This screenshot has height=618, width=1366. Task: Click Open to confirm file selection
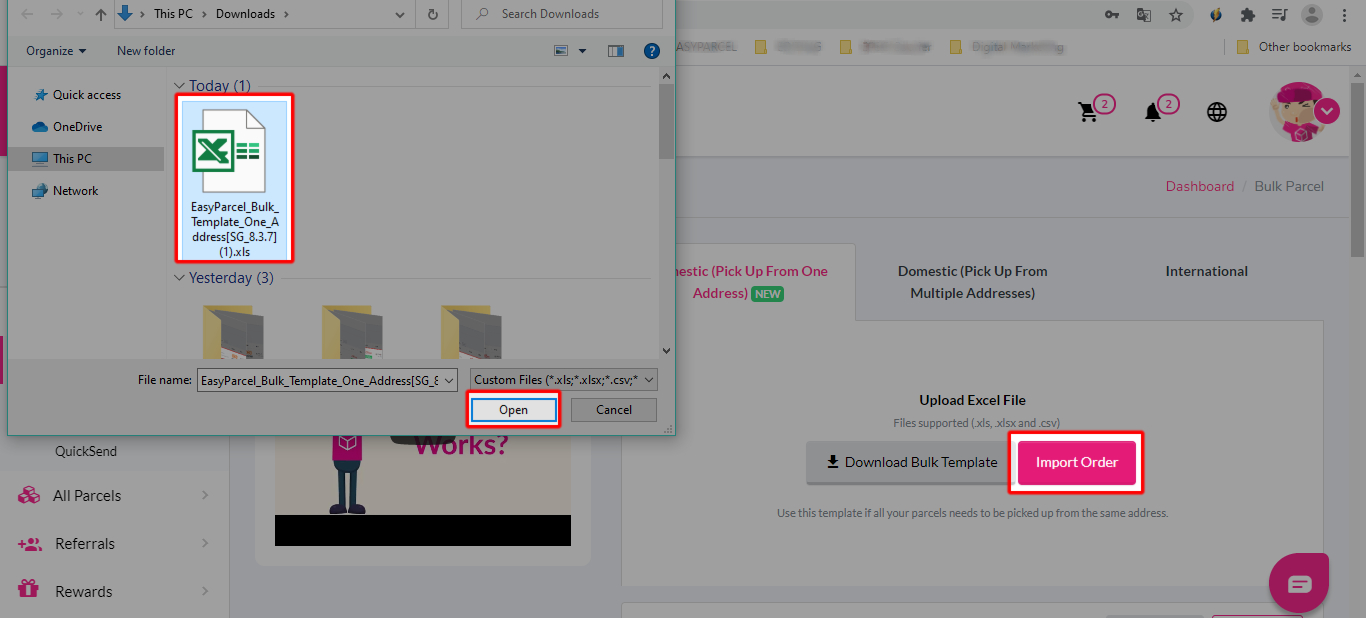coord(513,409)
